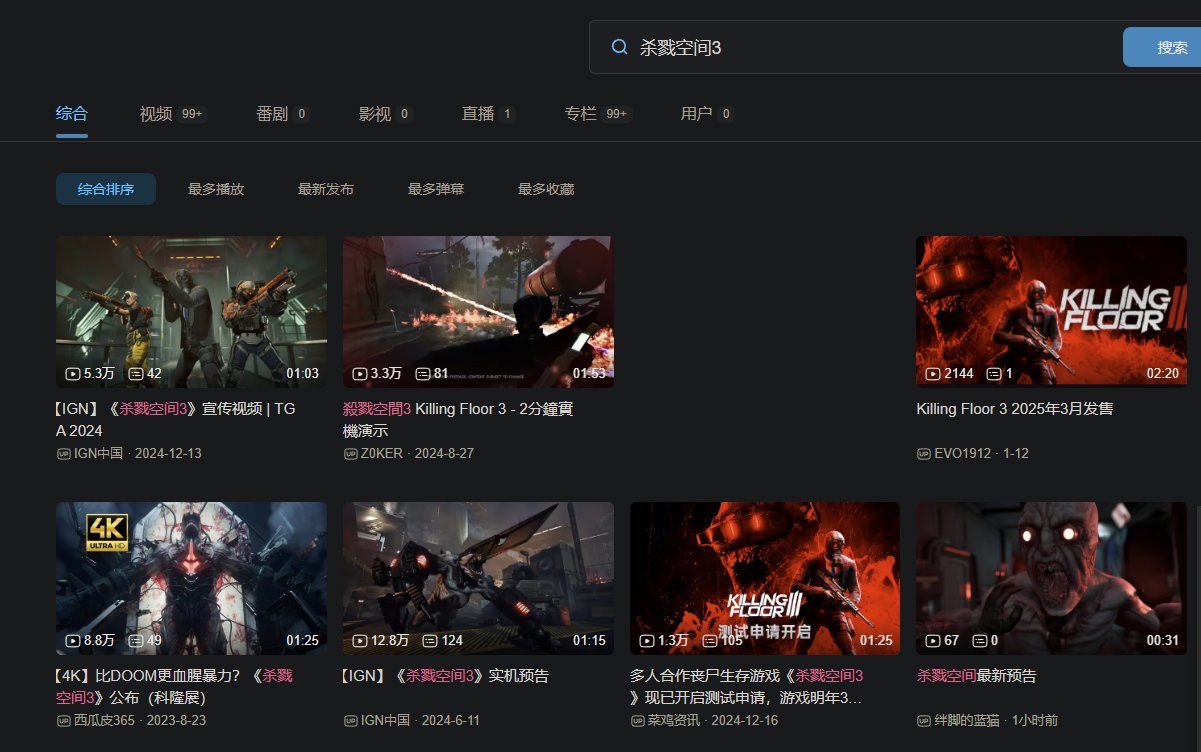
Task: Sort results by 最新发布
Action: point(326,189)
